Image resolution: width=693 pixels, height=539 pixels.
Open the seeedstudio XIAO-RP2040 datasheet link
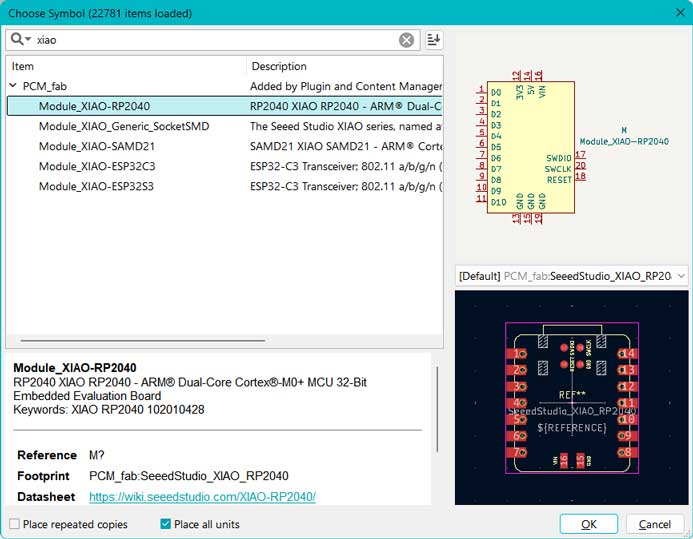point(202,497)
